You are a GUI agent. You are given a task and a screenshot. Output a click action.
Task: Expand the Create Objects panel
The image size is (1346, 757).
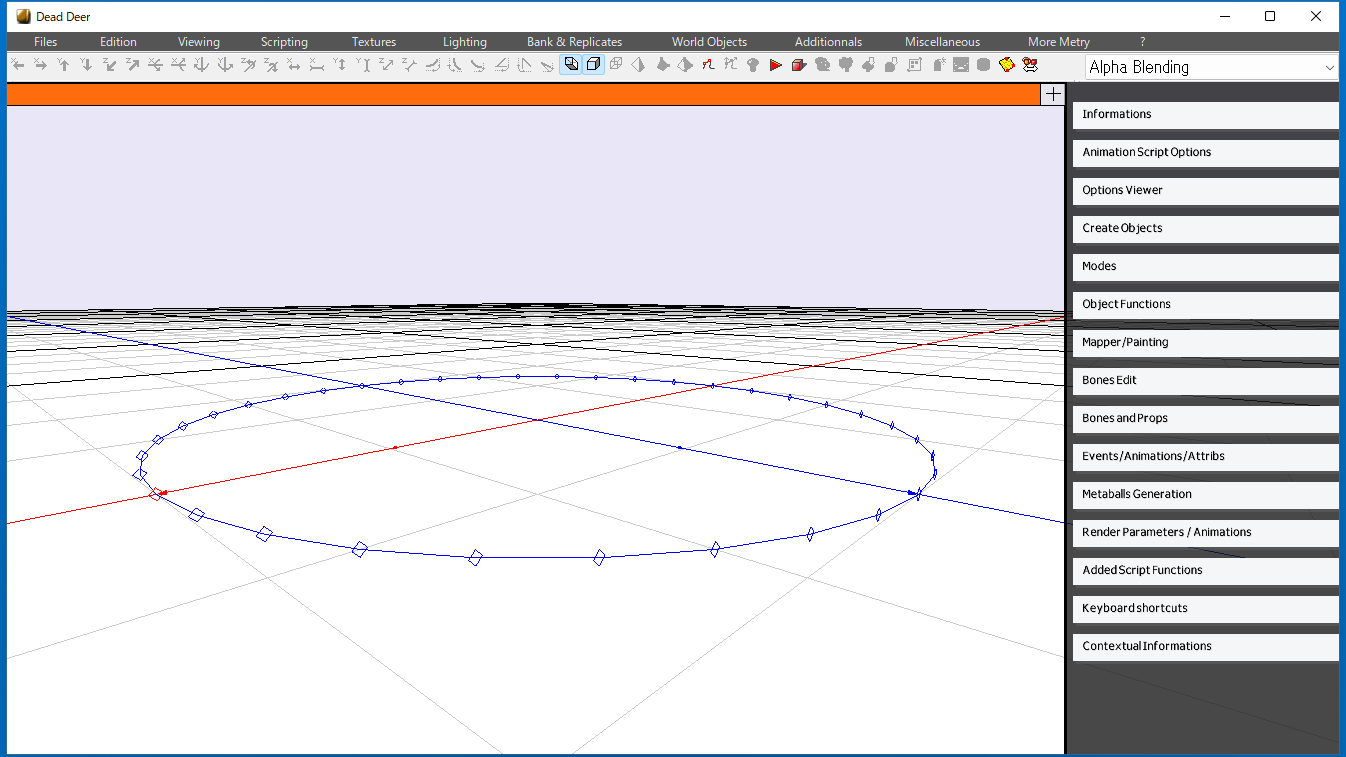click(x=1205, y=228)
